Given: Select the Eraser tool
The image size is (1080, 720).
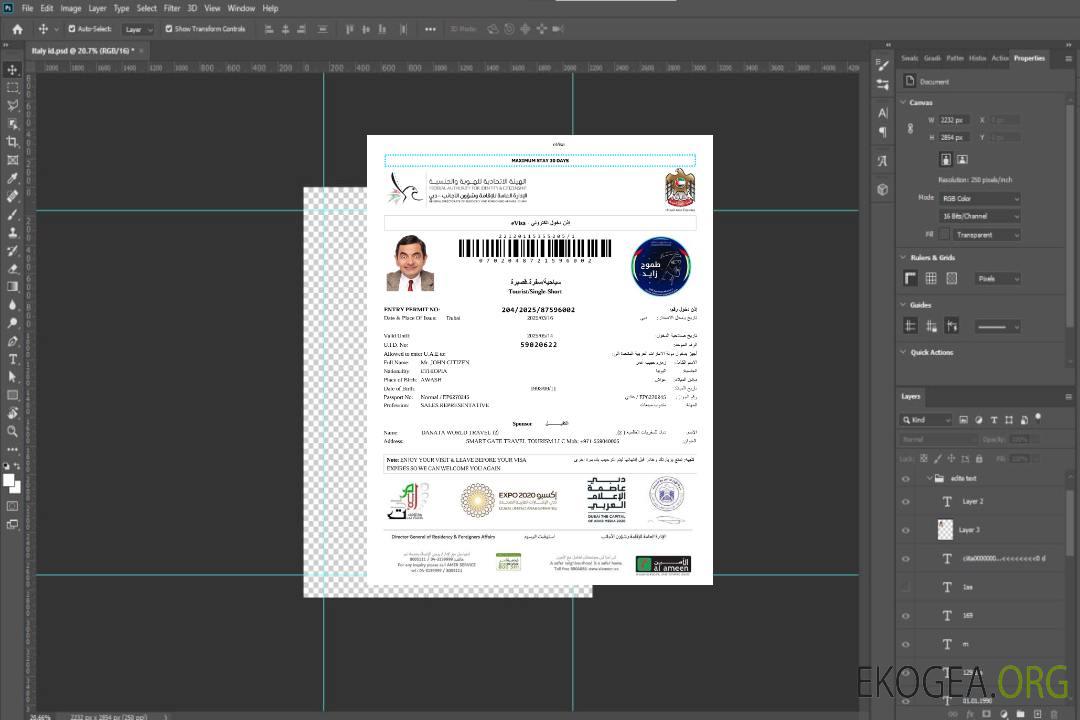Looking at the screenshot, I should (x=12, y=269).
